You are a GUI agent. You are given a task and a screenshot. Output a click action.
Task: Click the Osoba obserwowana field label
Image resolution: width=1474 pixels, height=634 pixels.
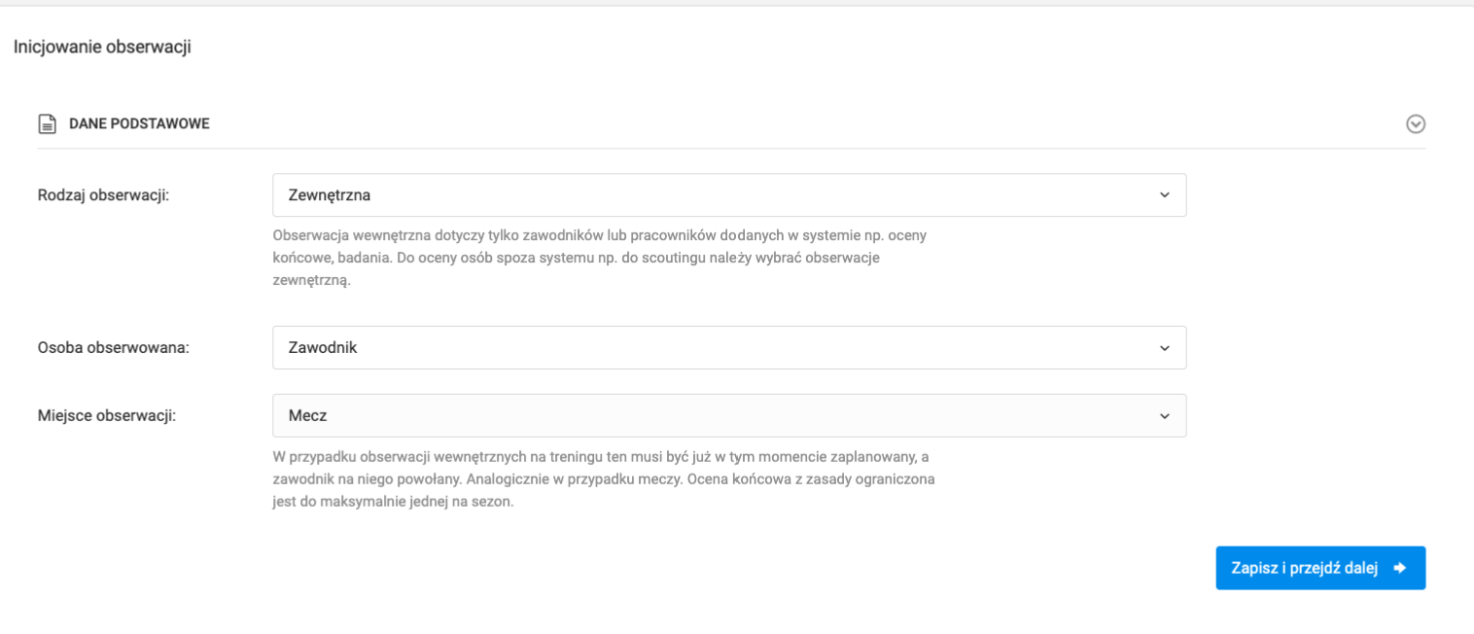point(113,348)
